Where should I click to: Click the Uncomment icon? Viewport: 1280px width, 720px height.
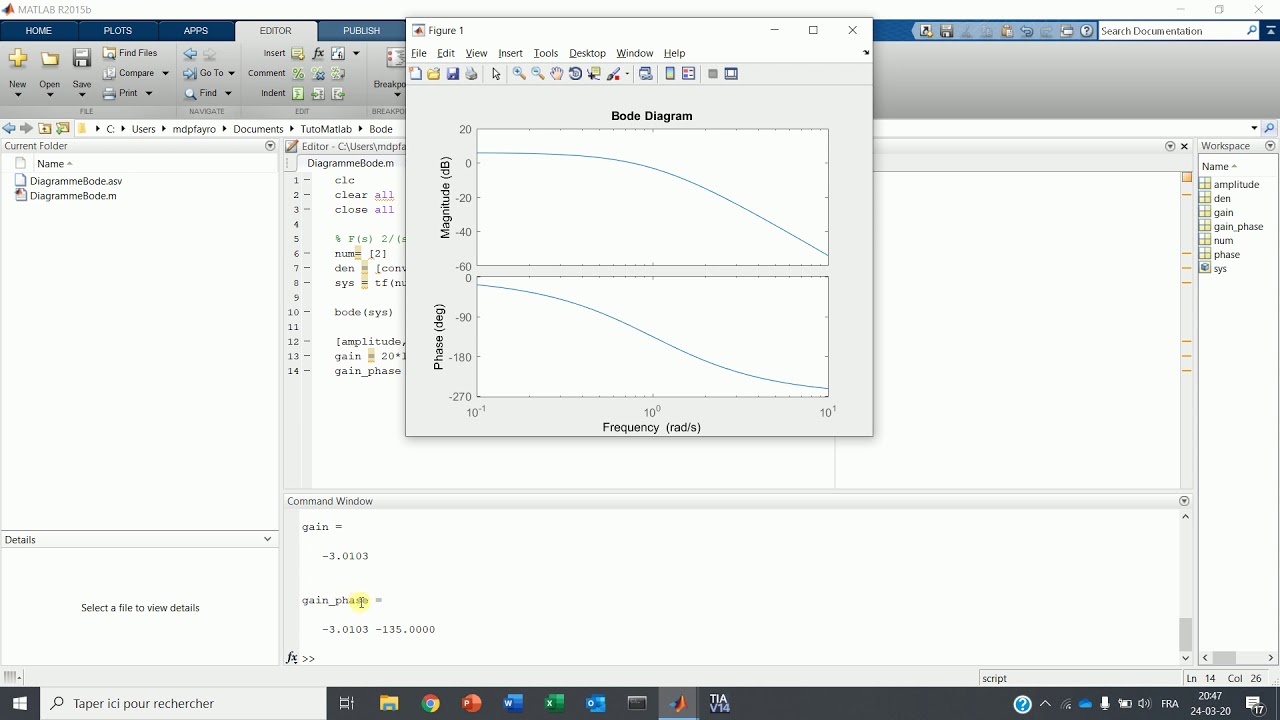tap(318, 74)
